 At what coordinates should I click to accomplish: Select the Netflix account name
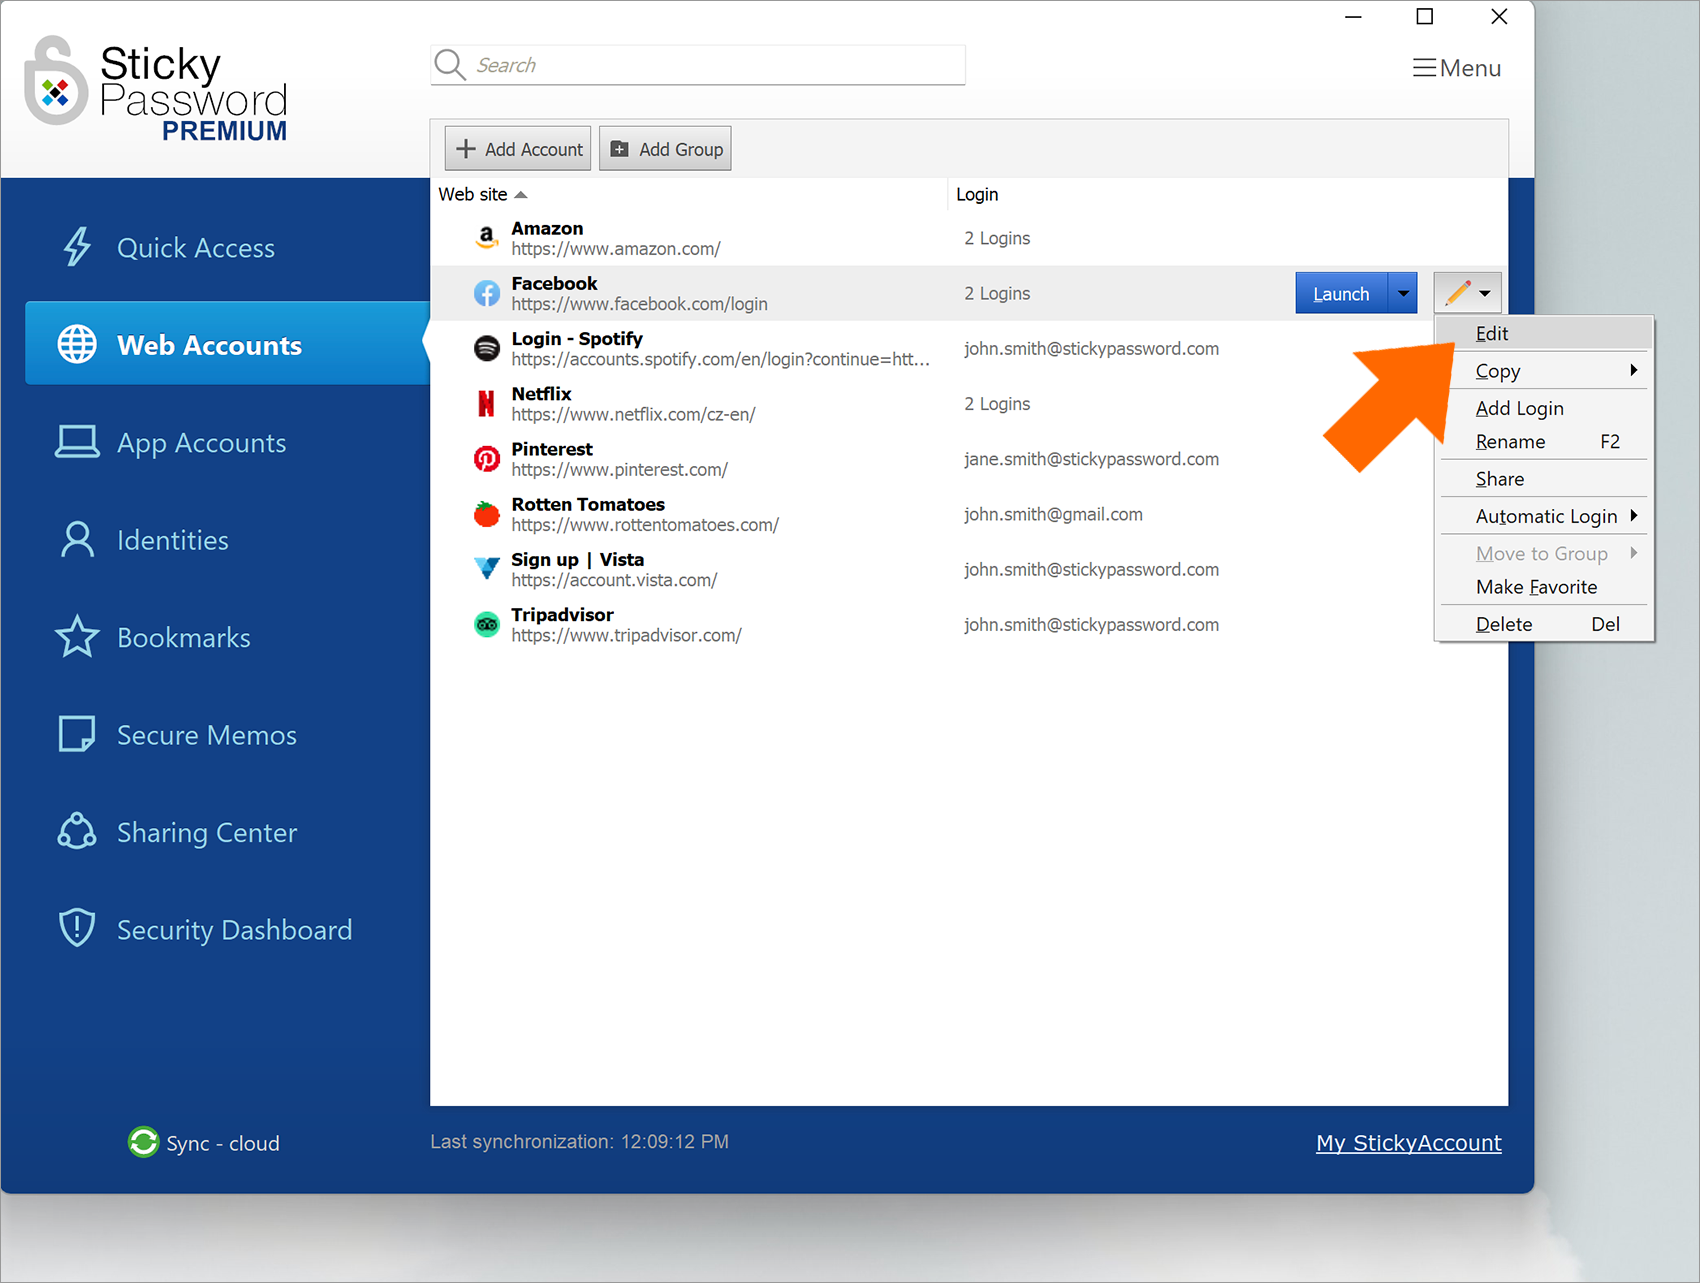pos(541,393)
